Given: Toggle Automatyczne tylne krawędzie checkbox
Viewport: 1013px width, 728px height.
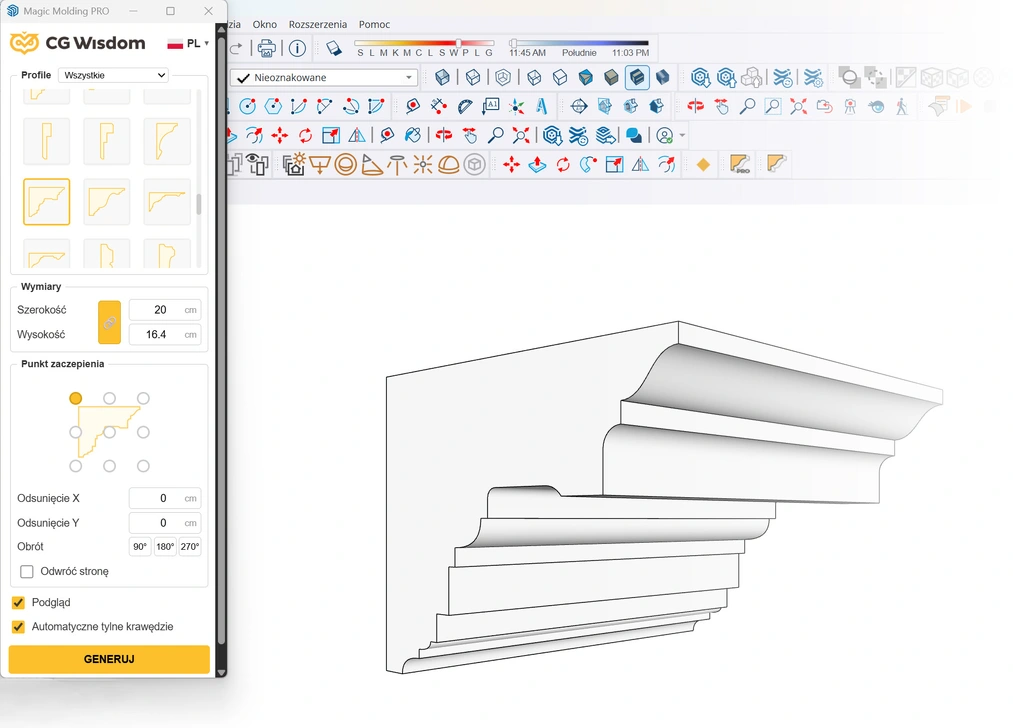Looking at the screenshot, I should 18,627.
